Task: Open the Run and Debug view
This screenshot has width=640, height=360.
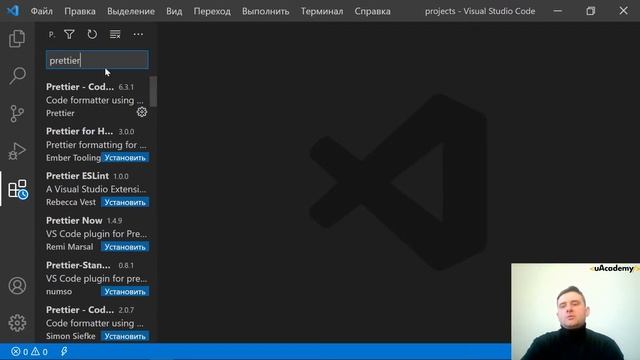Action: coord(17,151)
